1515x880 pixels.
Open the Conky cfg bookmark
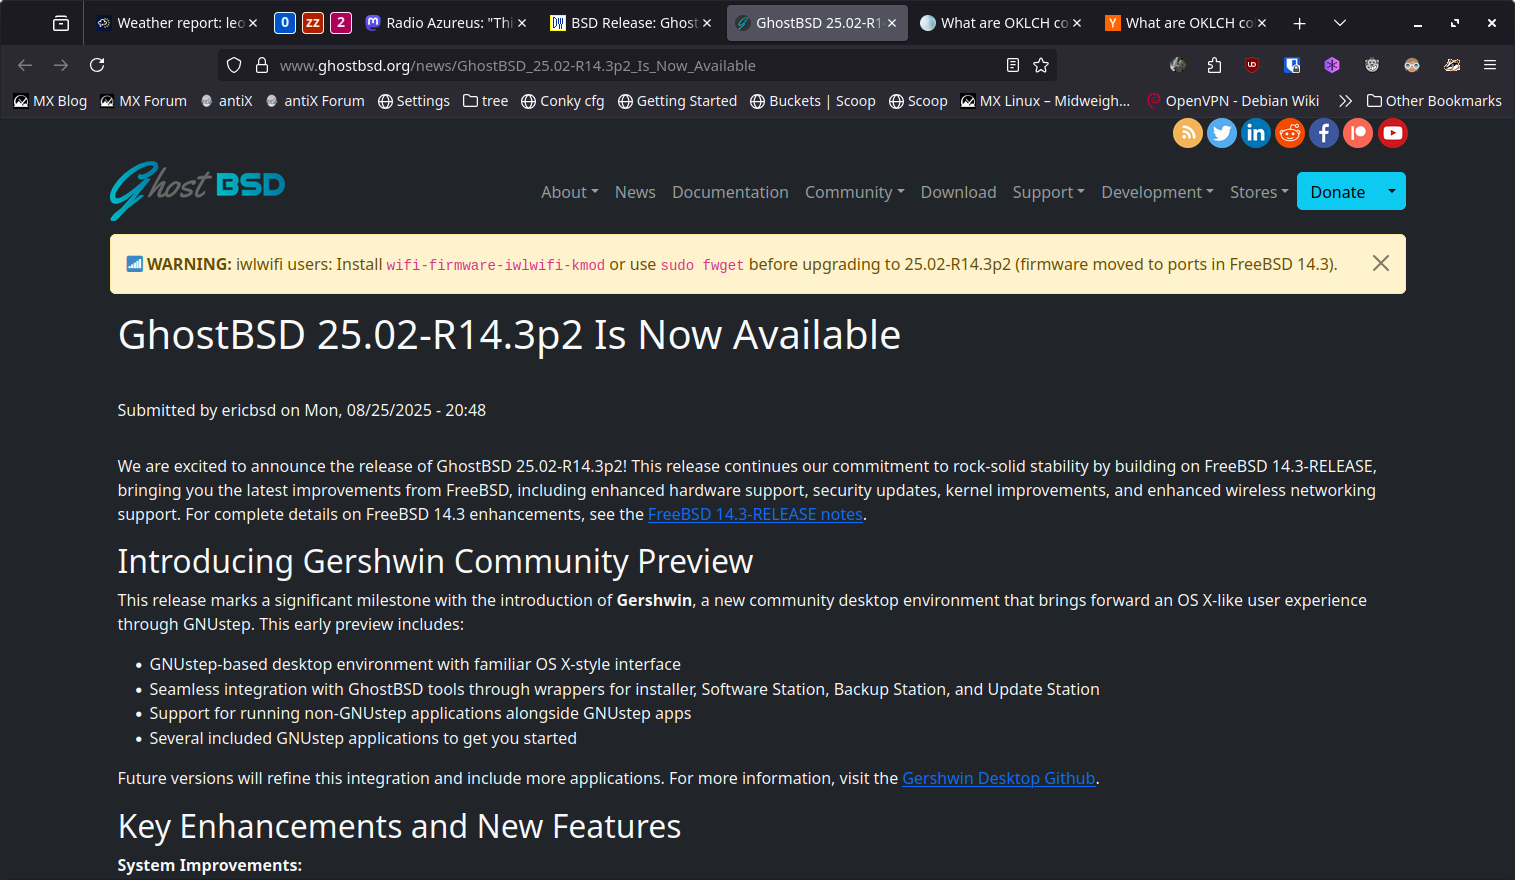point(562,101)
